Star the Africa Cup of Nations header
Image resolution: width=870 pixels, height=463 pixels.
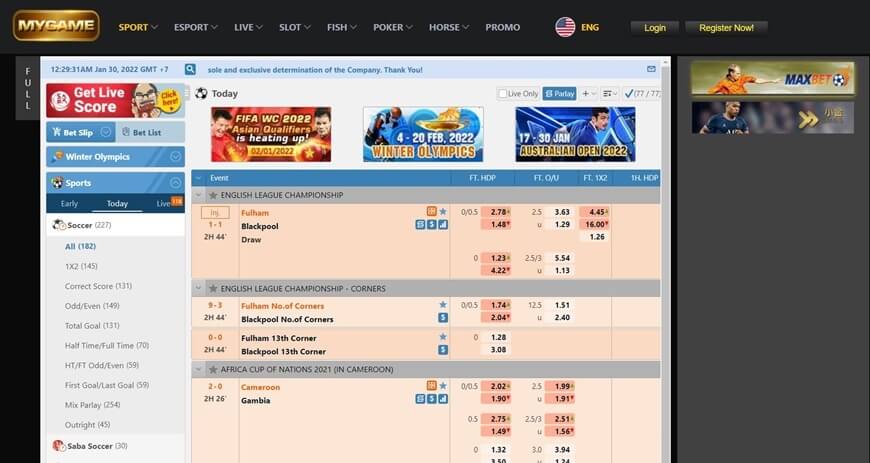tap(213, 370)
